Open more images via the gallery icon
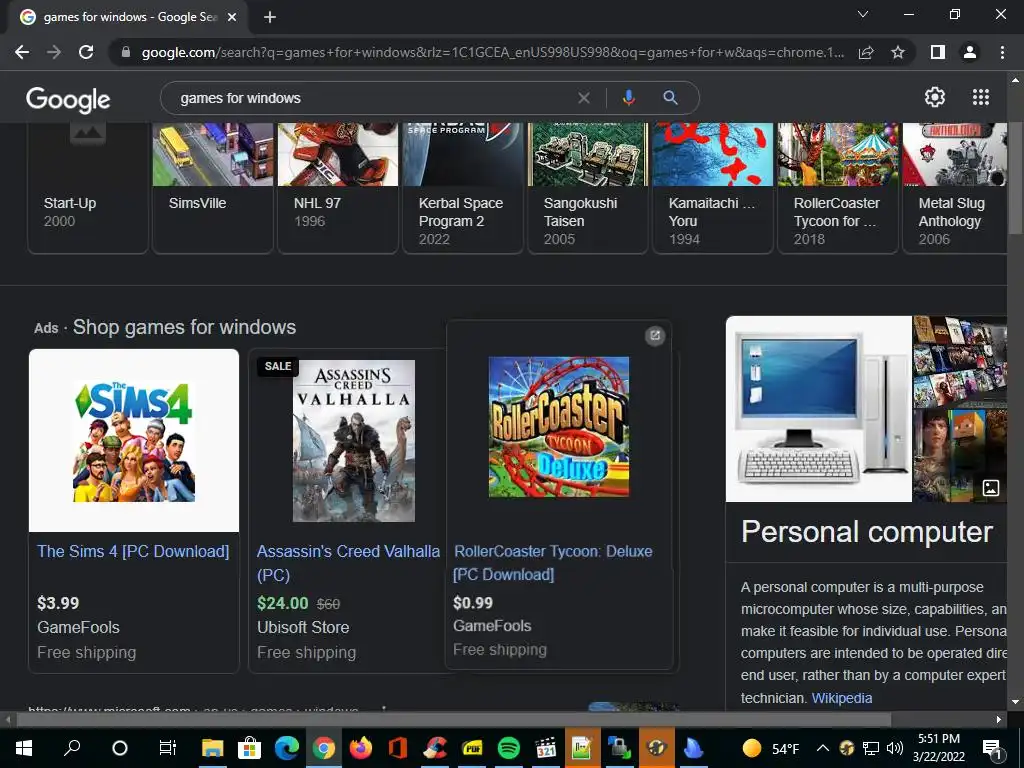1024x768 pixels. point(991,487)
